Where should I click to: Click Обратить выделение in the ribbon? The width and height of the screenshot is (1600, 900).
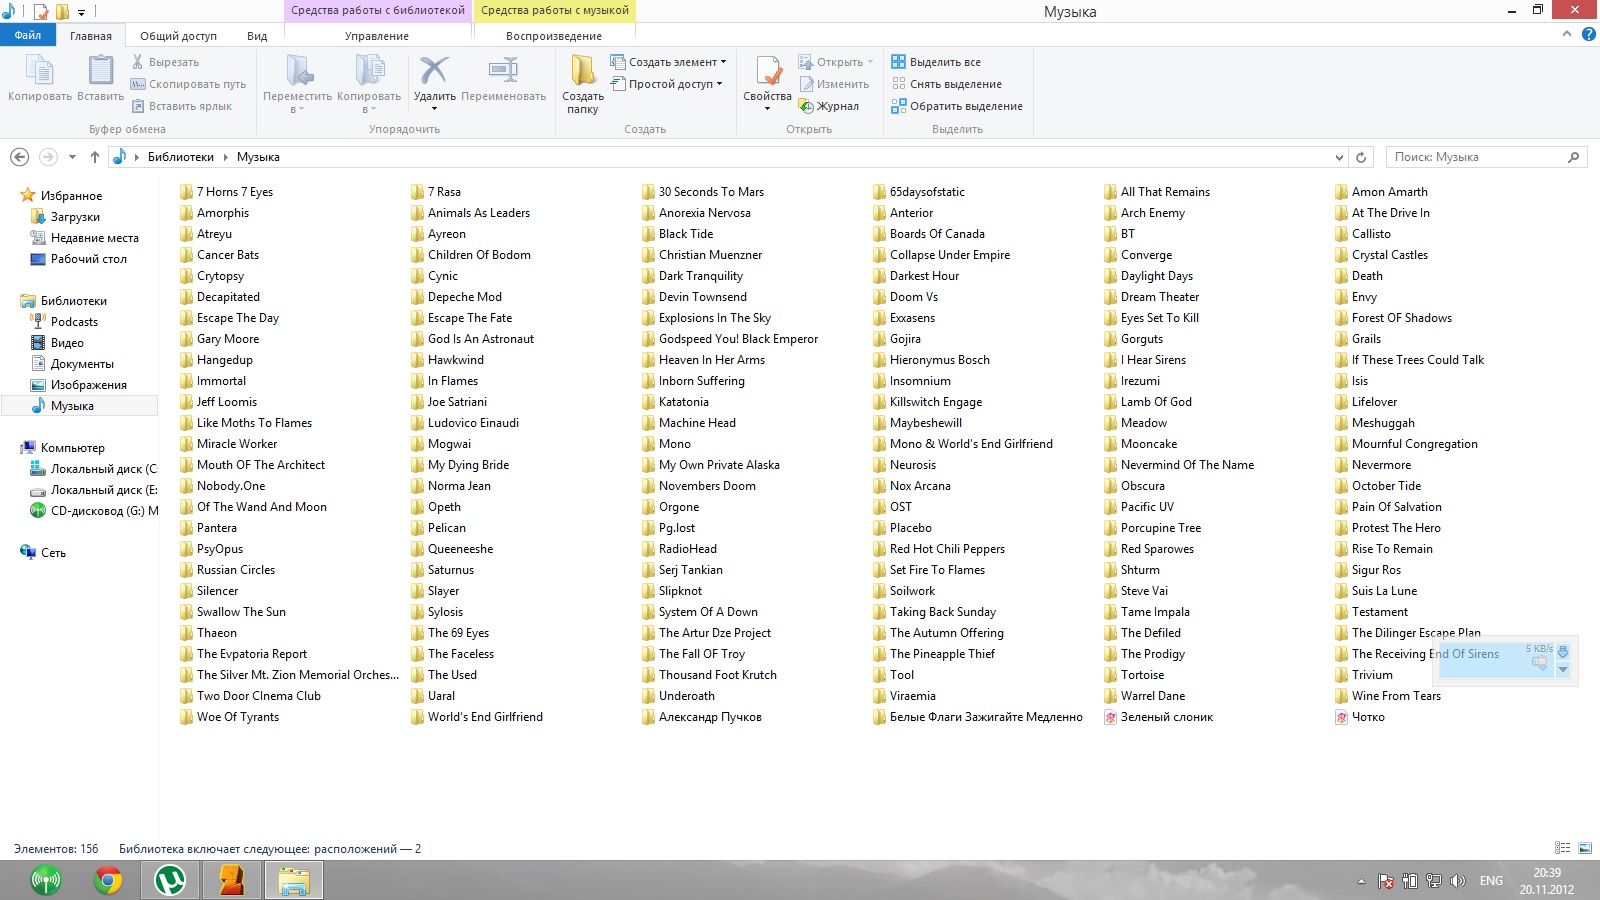click(x=957, y=106)
